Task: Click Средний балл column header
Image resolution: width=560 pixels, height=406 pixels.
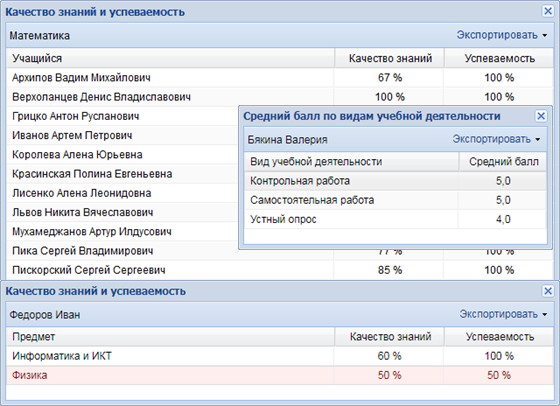Action: (503, 162)
